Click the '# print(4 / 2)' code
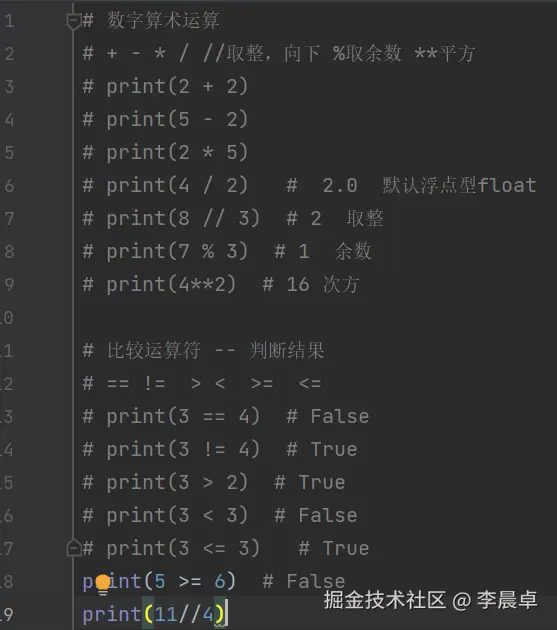The height and width of the screenshot is (630, 557). tap(165, 186)
